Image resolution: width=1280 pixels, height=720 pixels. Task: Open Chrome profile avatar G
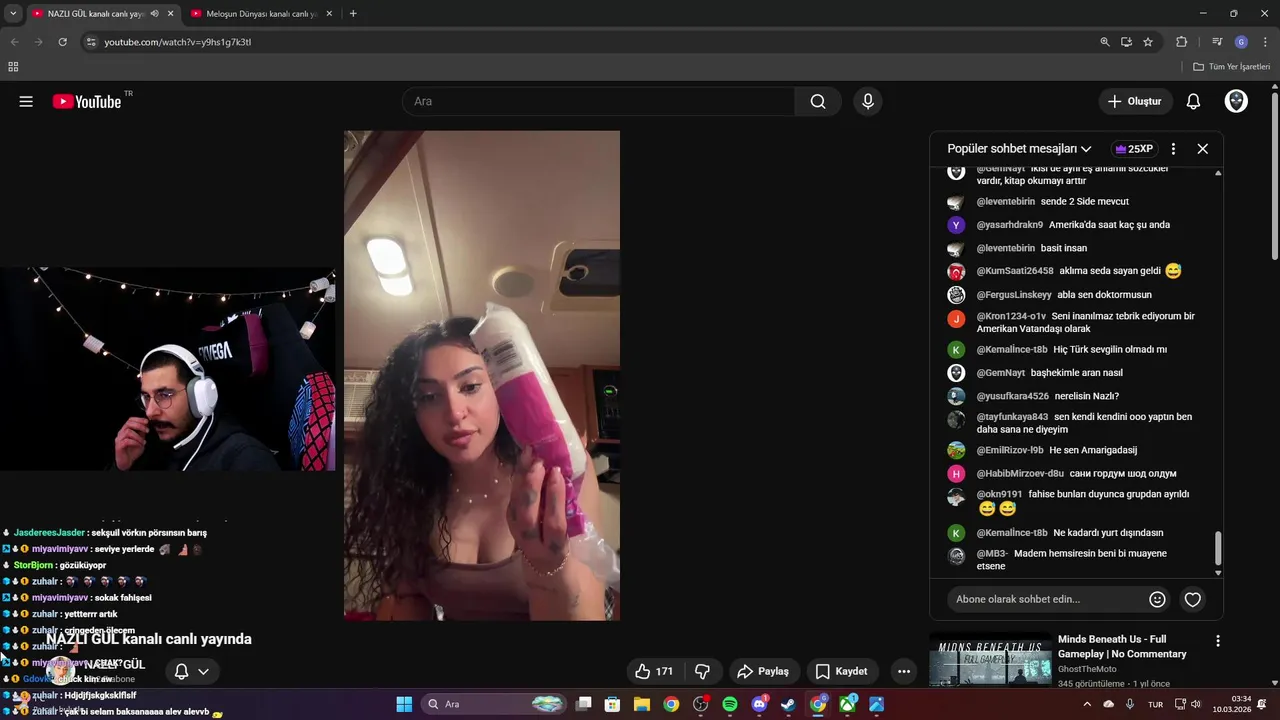[1241, 42]
